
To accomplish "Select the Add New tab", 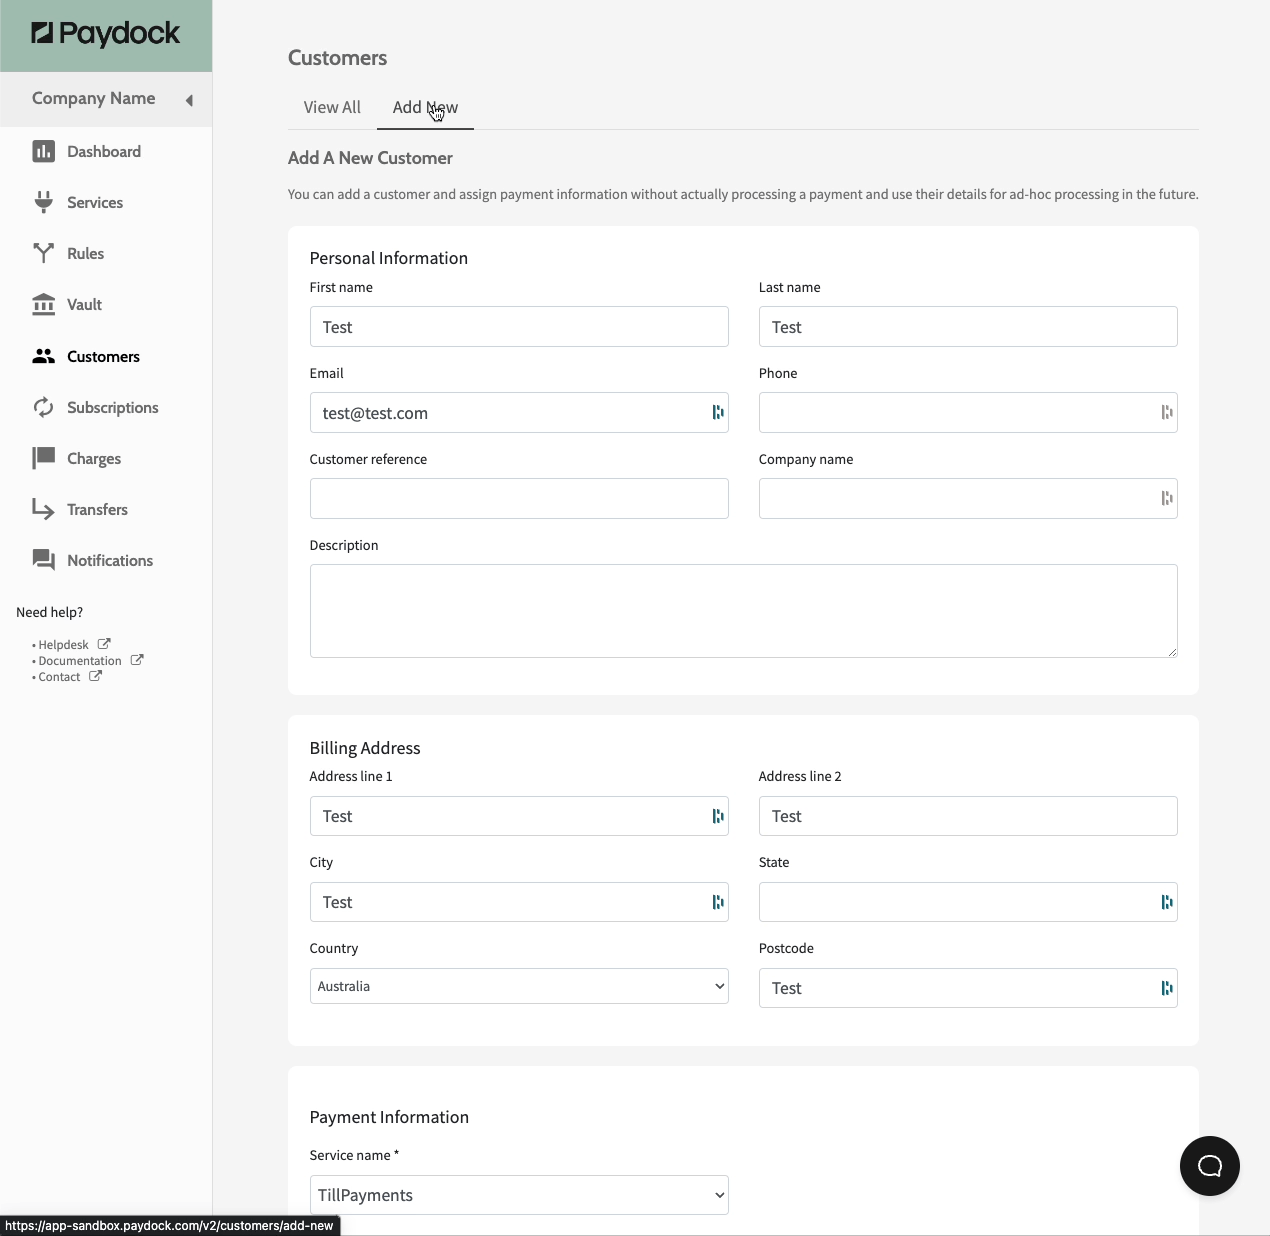I will (x=425, y=107).
